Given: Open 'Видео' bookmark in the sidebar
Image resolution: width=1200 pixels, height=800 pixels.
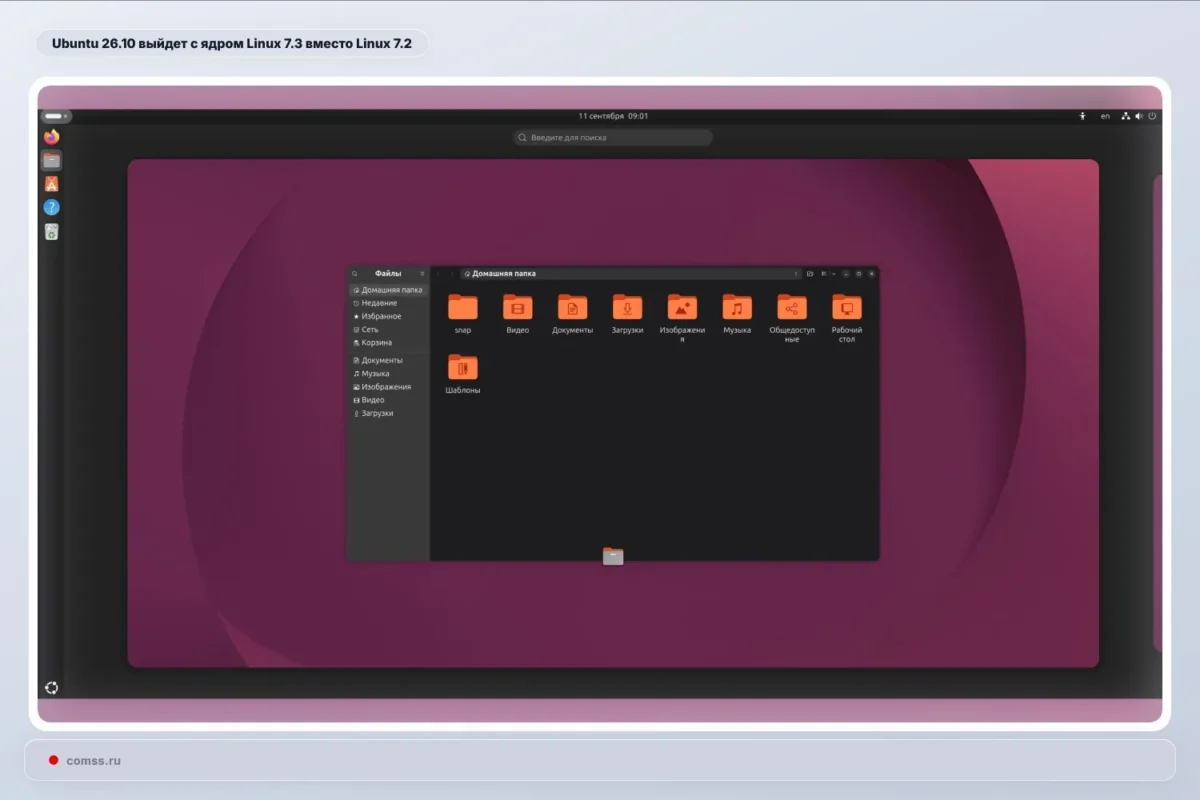Looking at the screenshot, I should 388,400.
